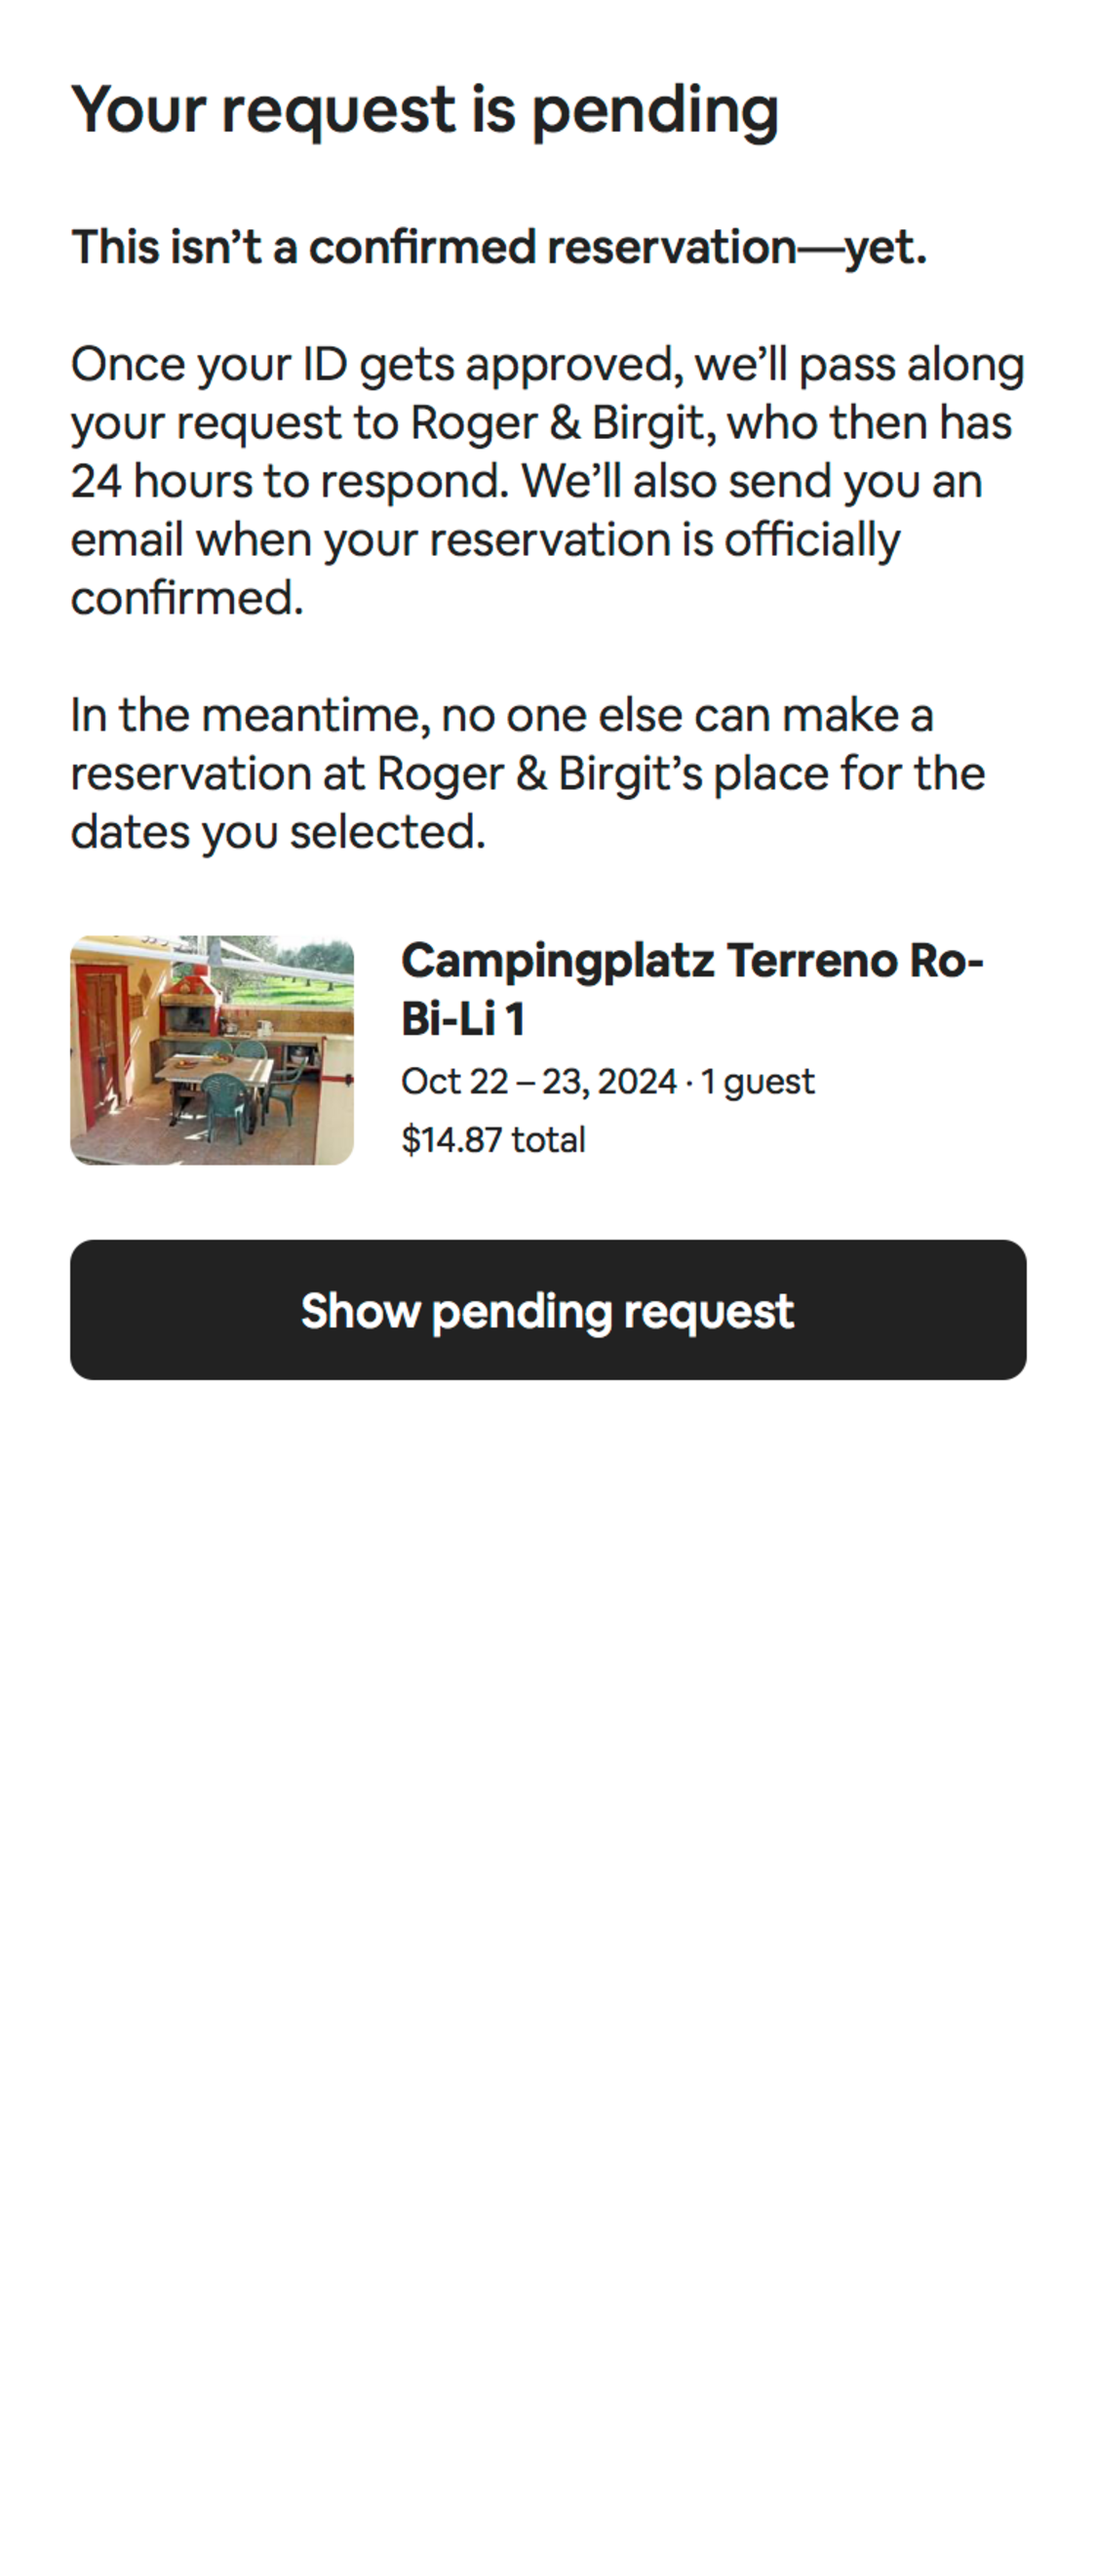Click the "dates you selected." text
This screenshot has width=1097, height=2576.
click(278, 832)
